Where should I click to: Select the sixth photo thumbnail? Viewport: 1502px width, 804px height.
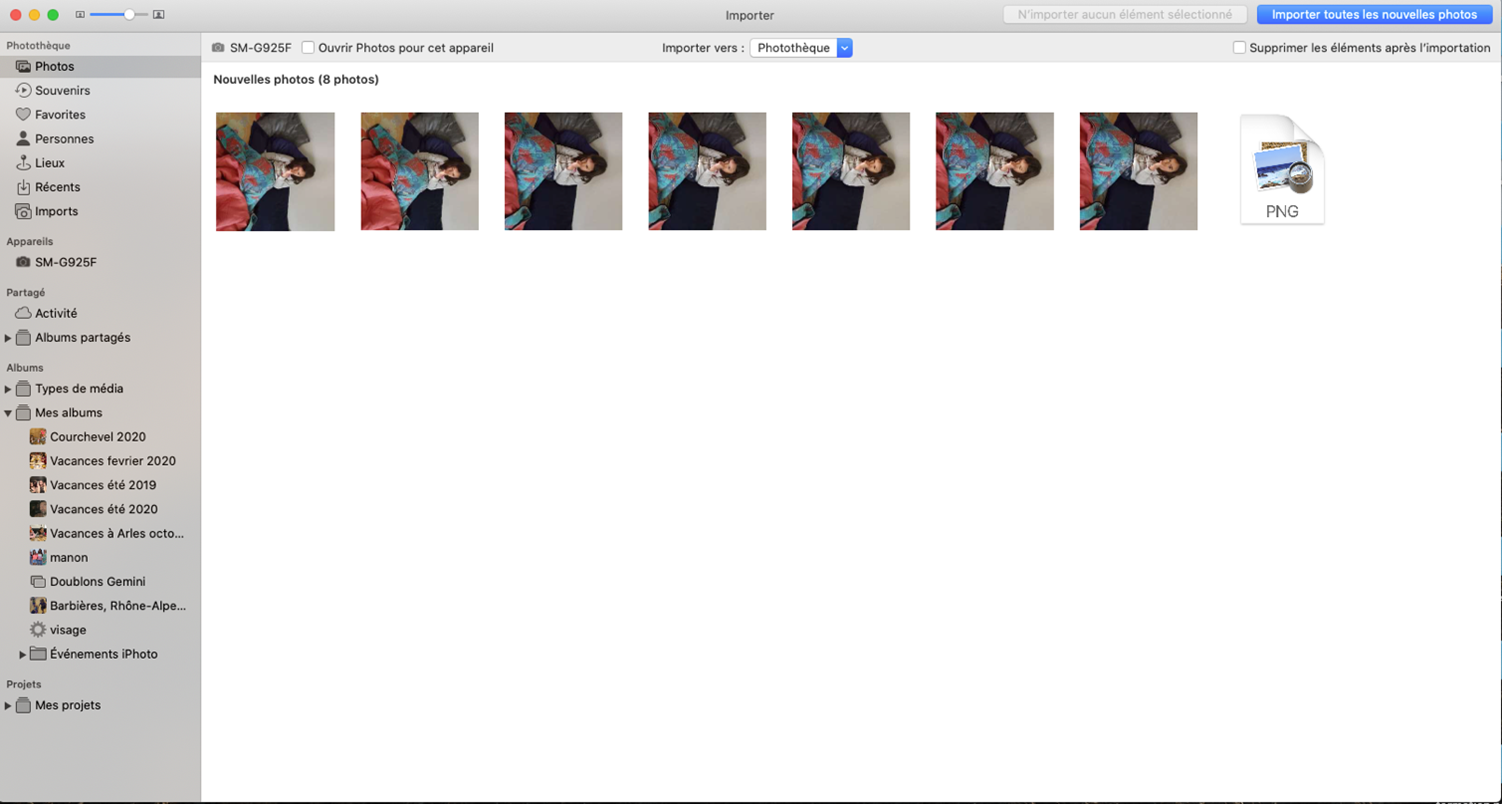[994, 171]
